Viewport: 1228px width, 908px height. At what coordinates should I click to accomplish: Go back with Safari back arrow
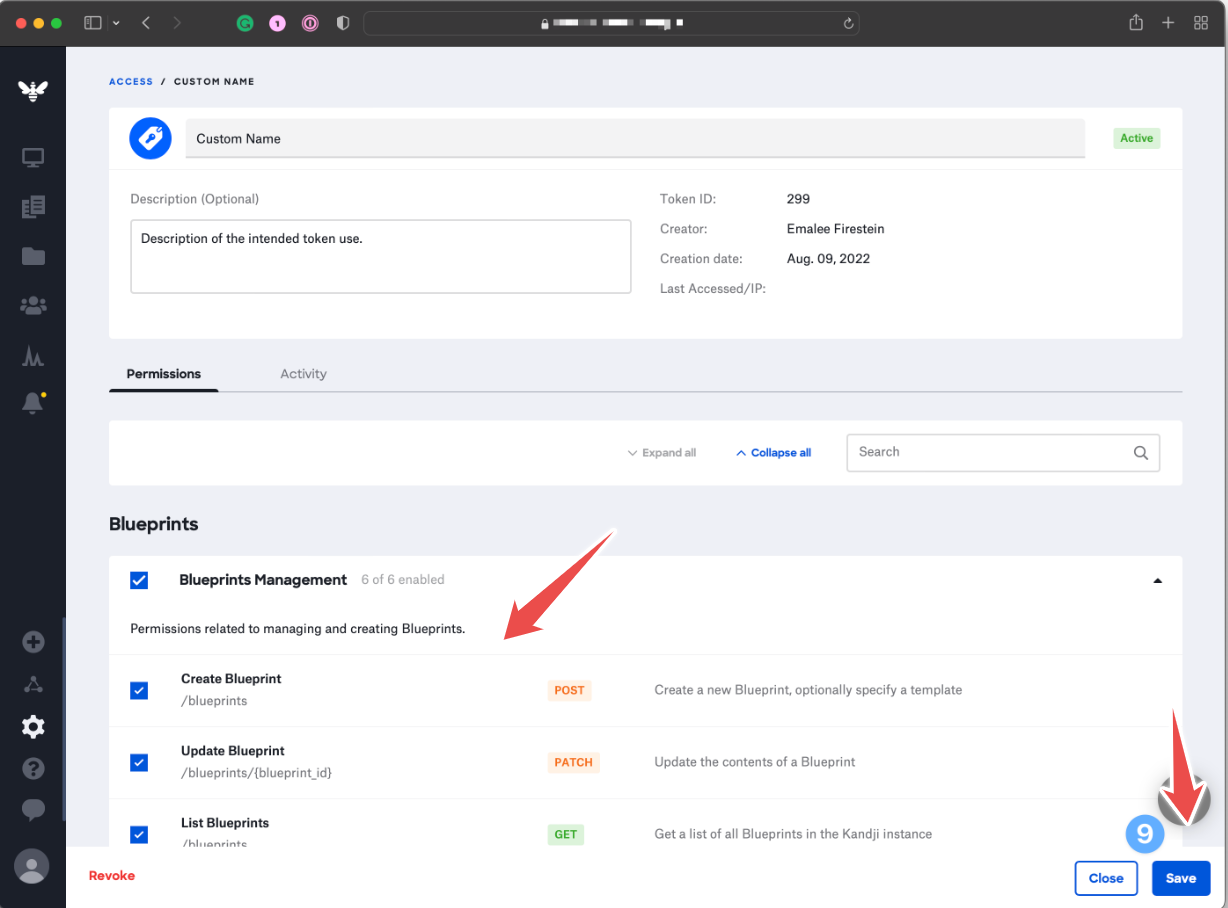[x=146, y=23]
